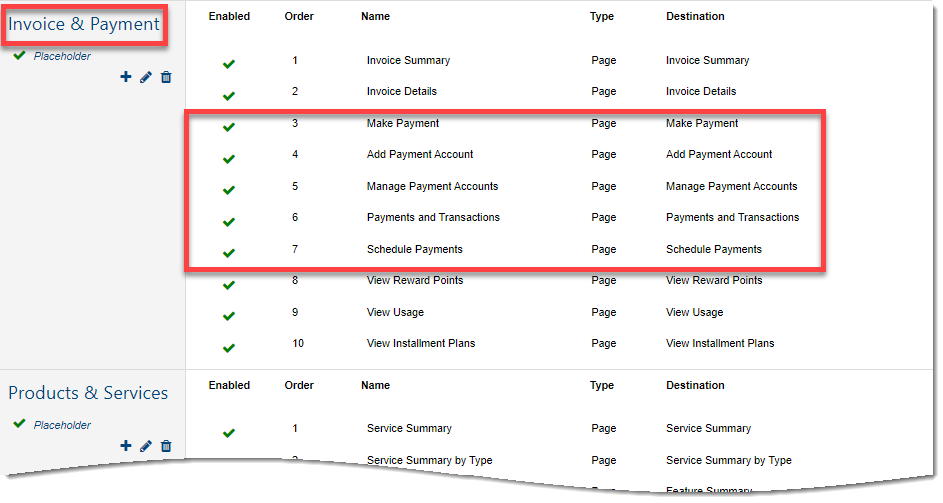The image size is (943, 503).
Task: Click the Enabled header in Invoice & Payment table
Action: pos(229,16)
